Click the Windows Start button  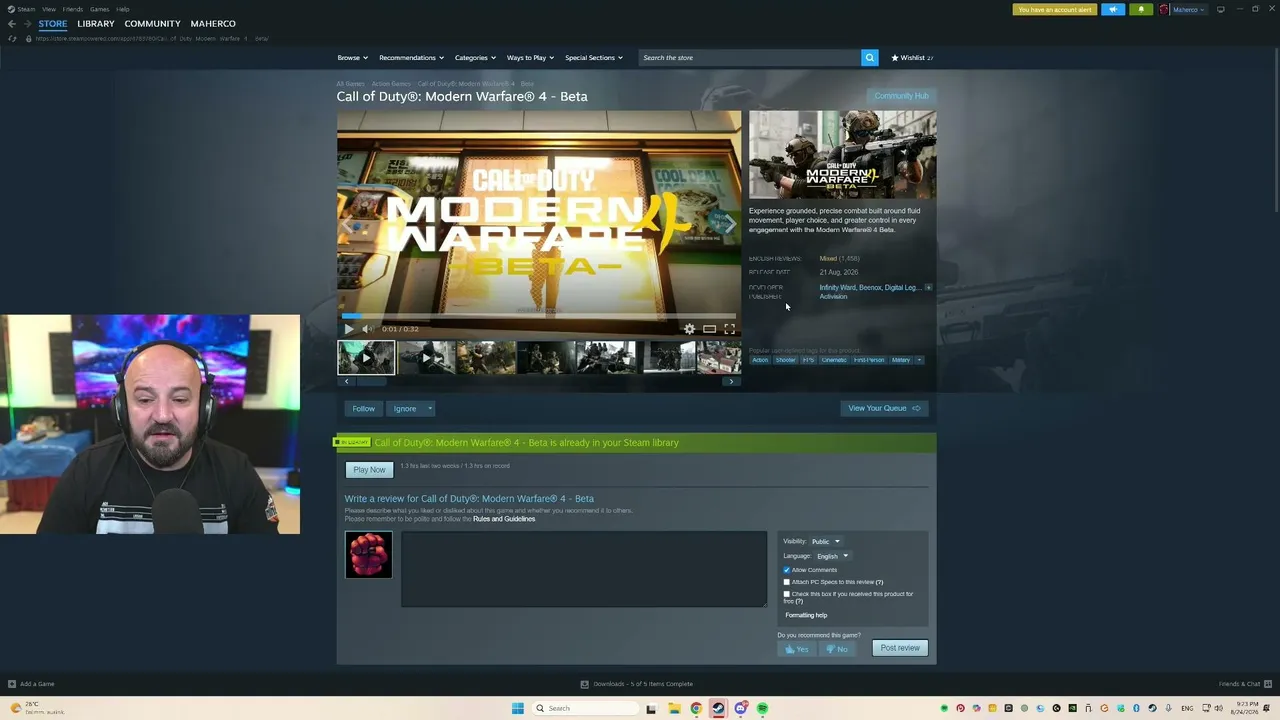click(x=517, y=708)
